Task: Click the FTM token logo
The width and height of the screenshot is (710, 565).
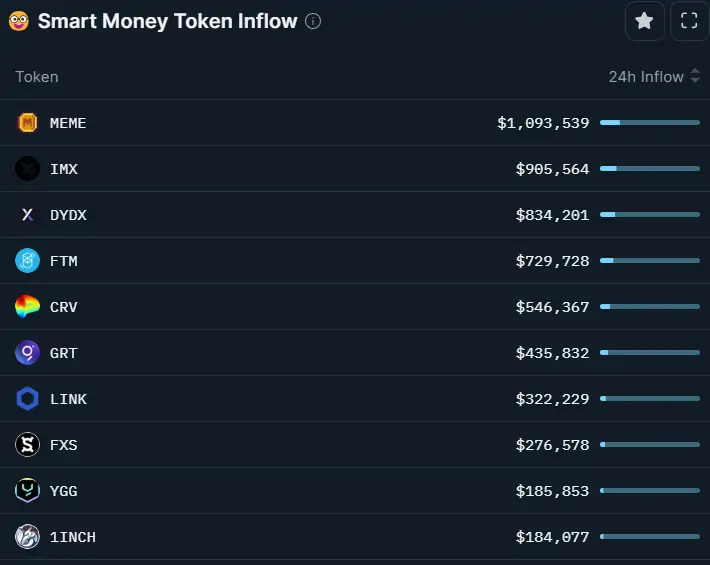Action: pyautogui.click(x=28, y=261)
